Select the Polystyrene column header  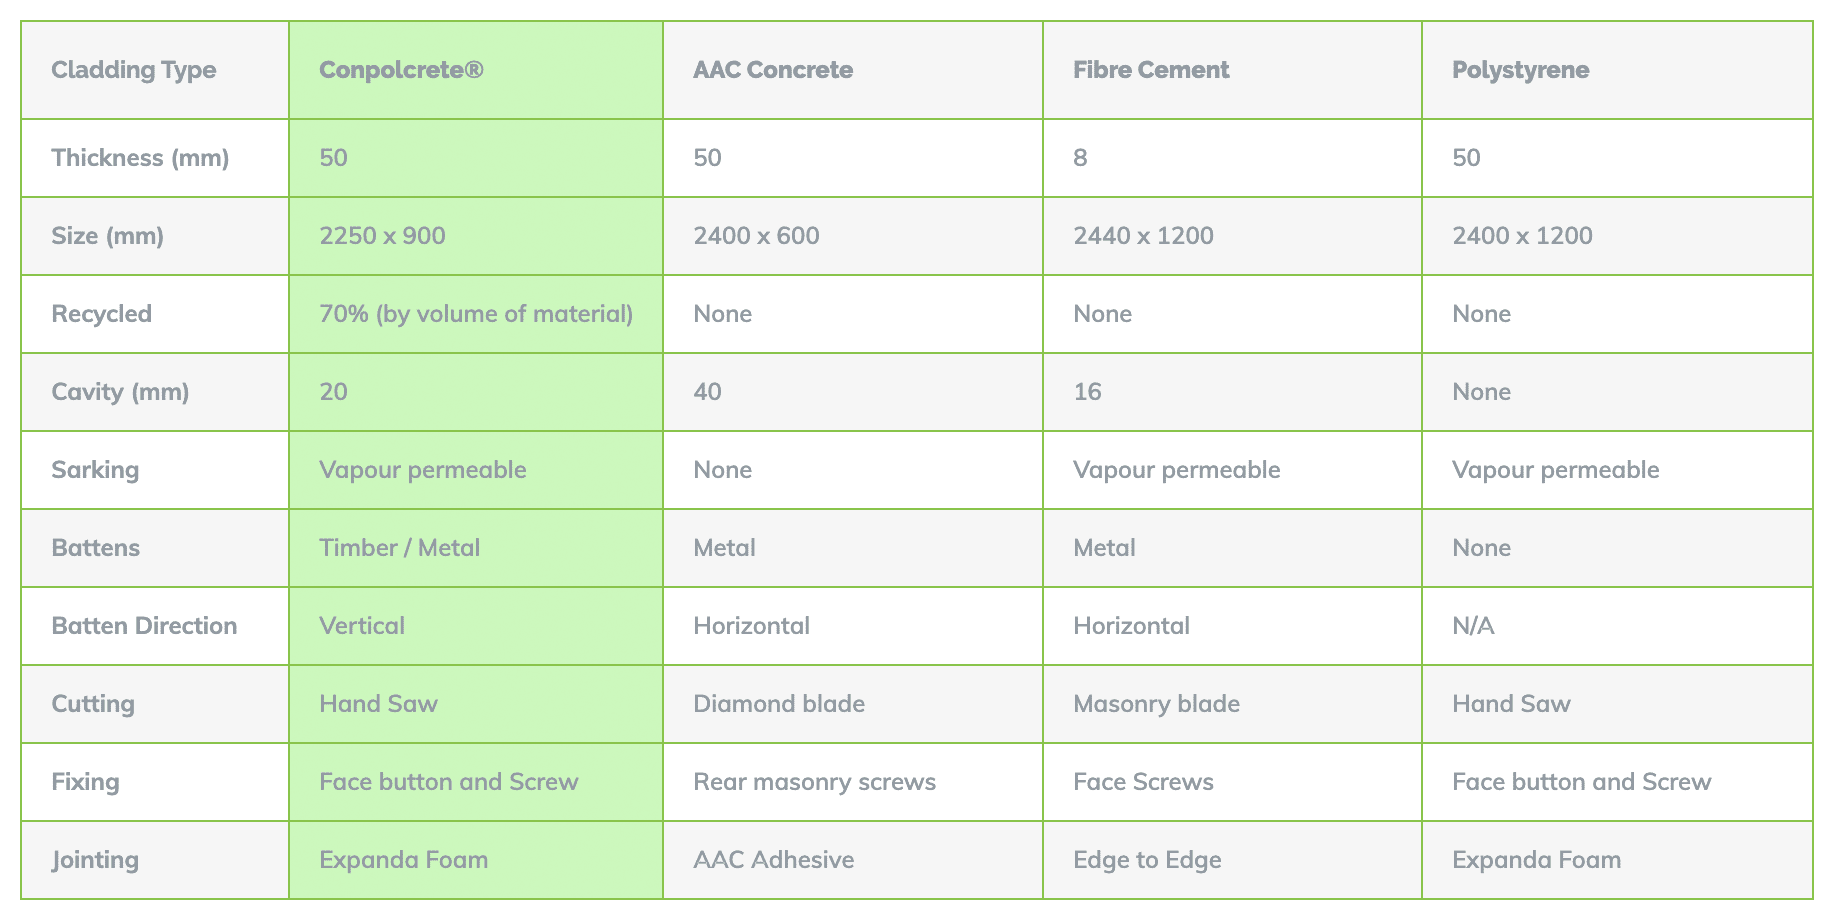tap(1617, 70)
